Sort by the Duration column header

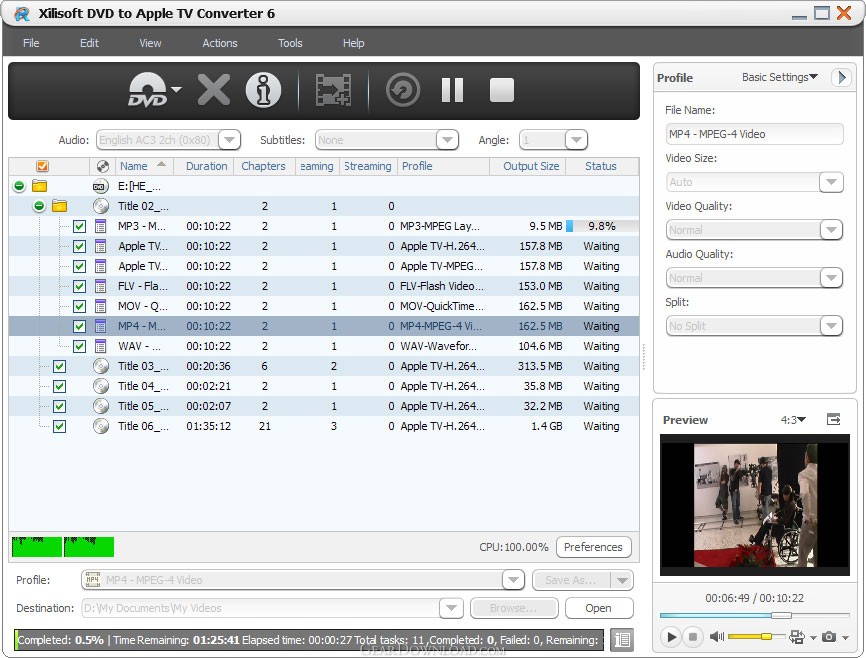pos(206,166)
